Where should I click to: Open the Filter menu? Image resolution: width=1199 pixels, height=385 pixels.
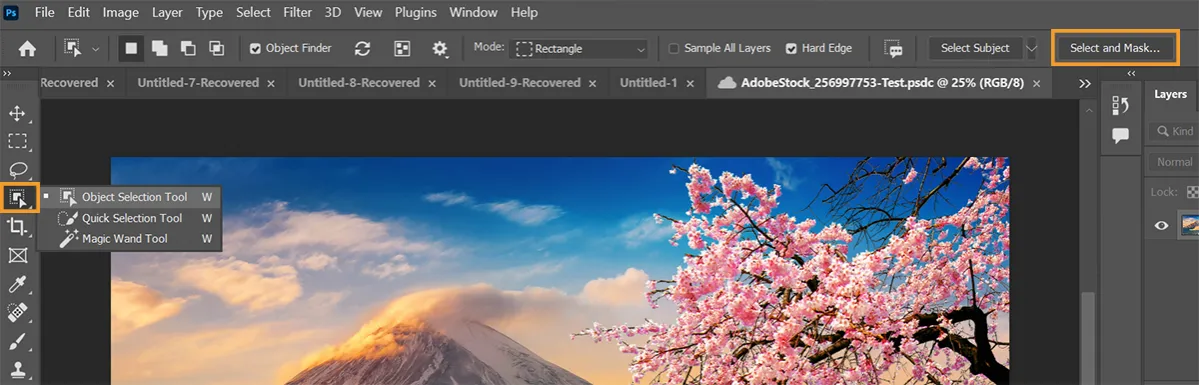297,12
